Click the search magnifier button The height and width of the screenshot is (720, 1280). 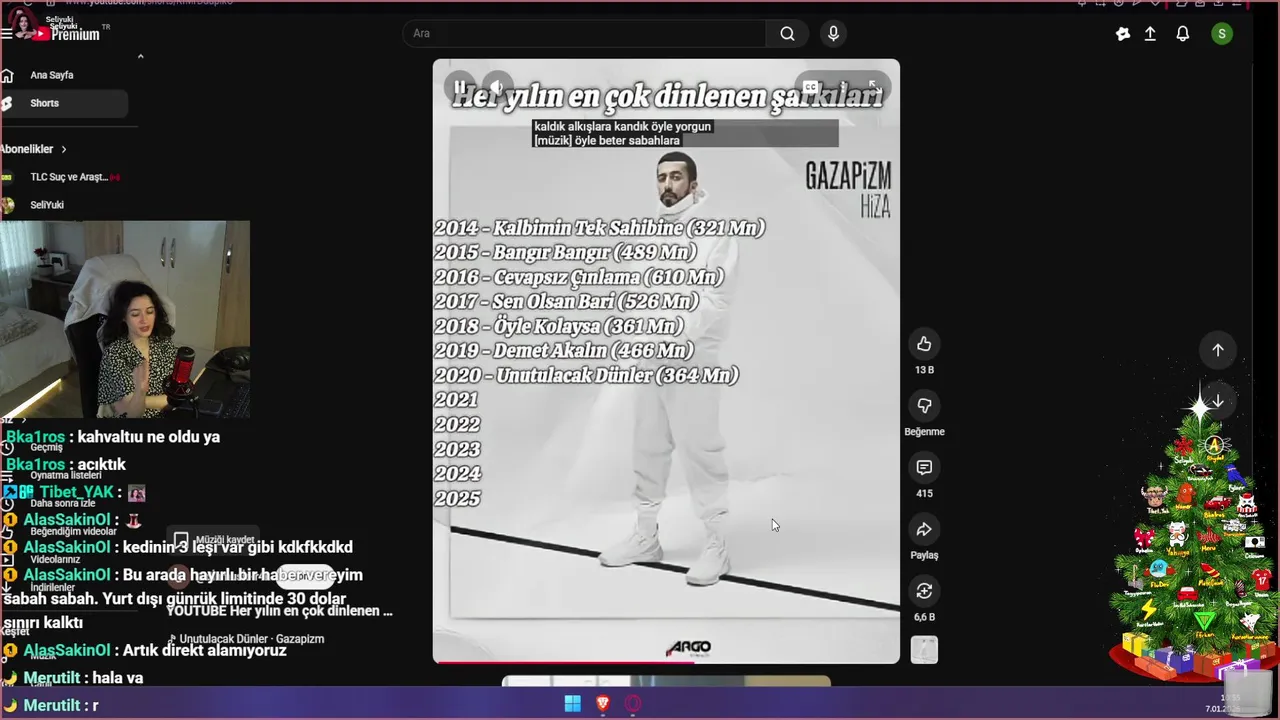coord(788,34)
